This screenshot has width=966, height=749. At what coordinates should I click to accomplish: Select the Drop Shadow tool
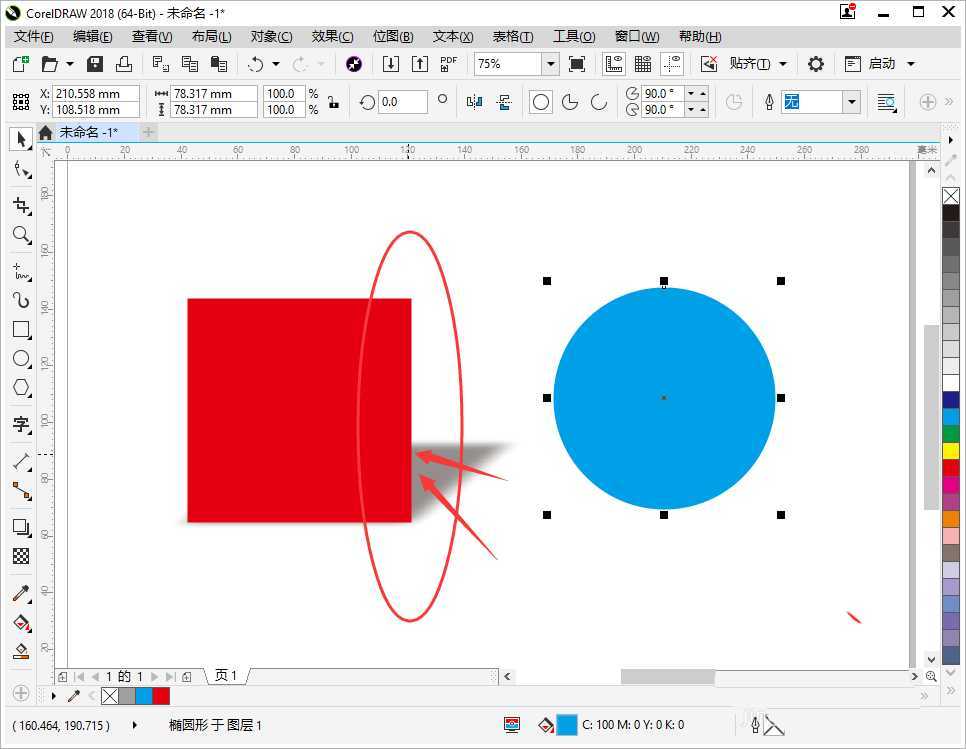[x=21, y=527]
